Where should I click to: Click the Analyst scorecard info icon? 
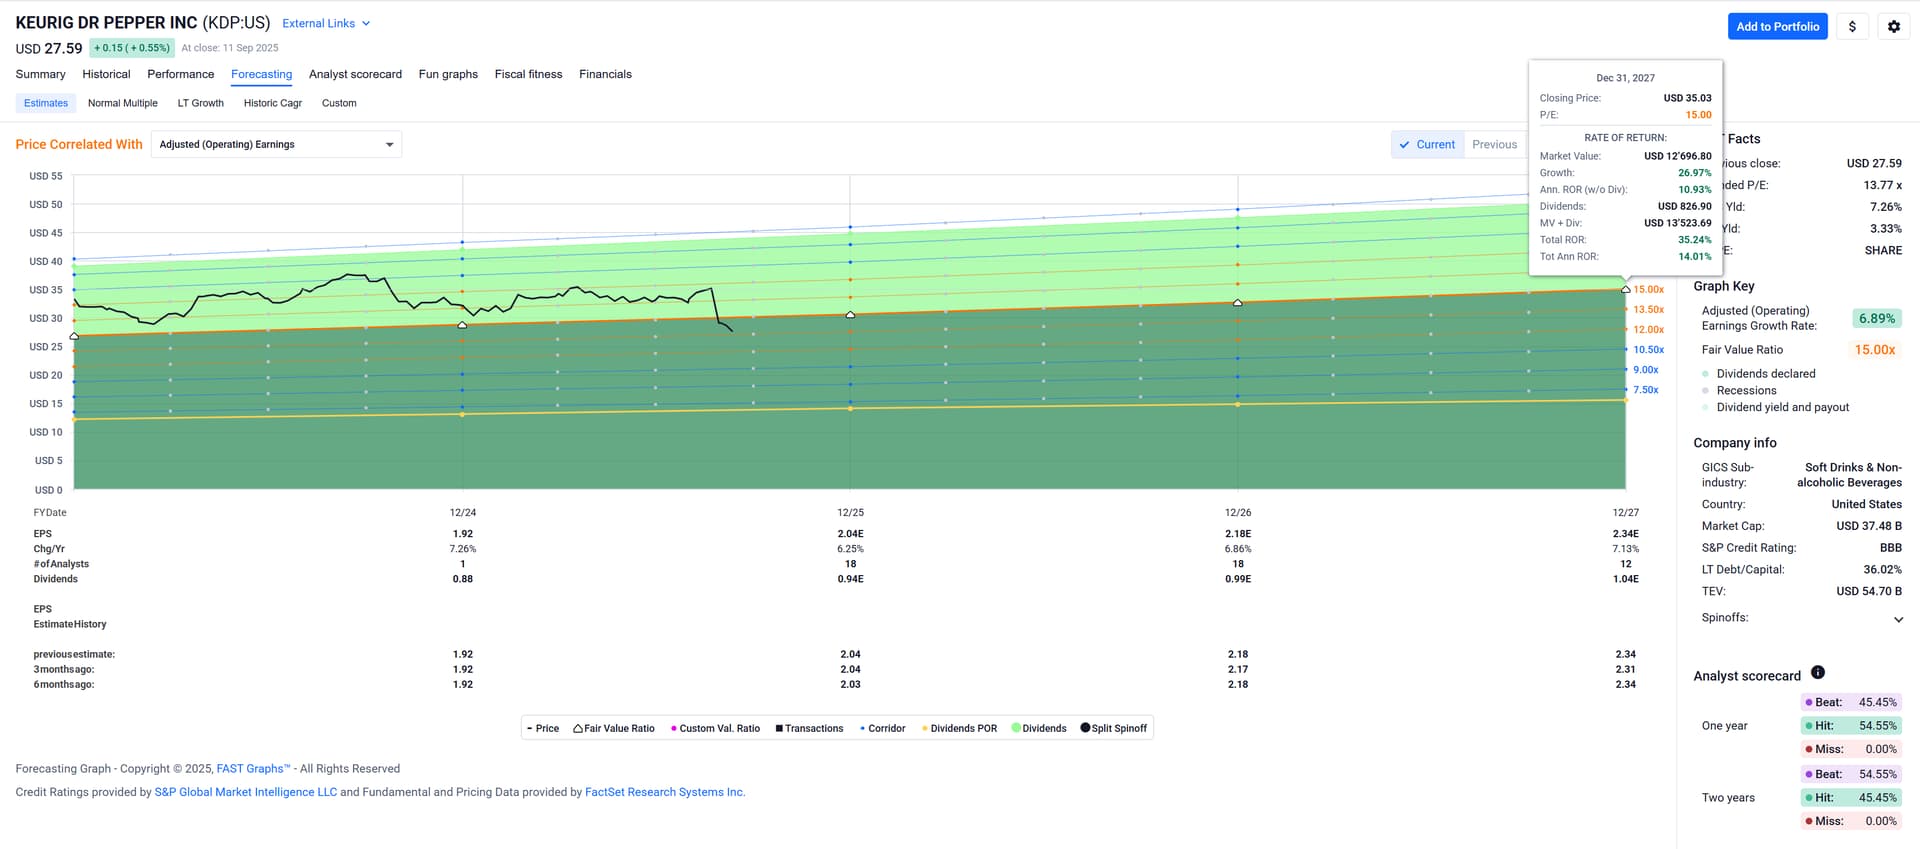click(1817, 673)
